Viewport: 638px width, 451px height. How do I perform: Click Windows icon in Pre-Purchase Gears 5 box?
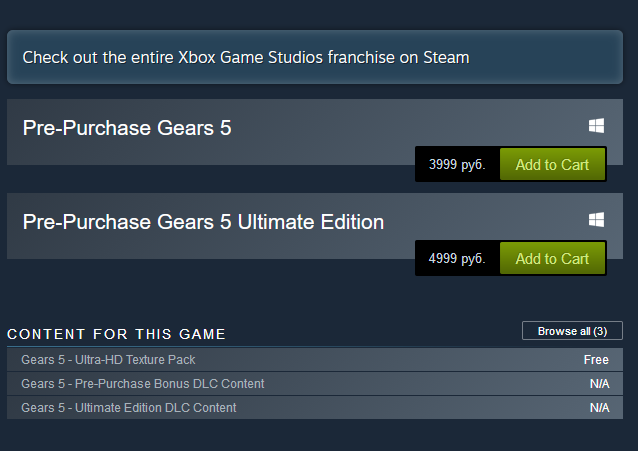(x=596, y=126)
